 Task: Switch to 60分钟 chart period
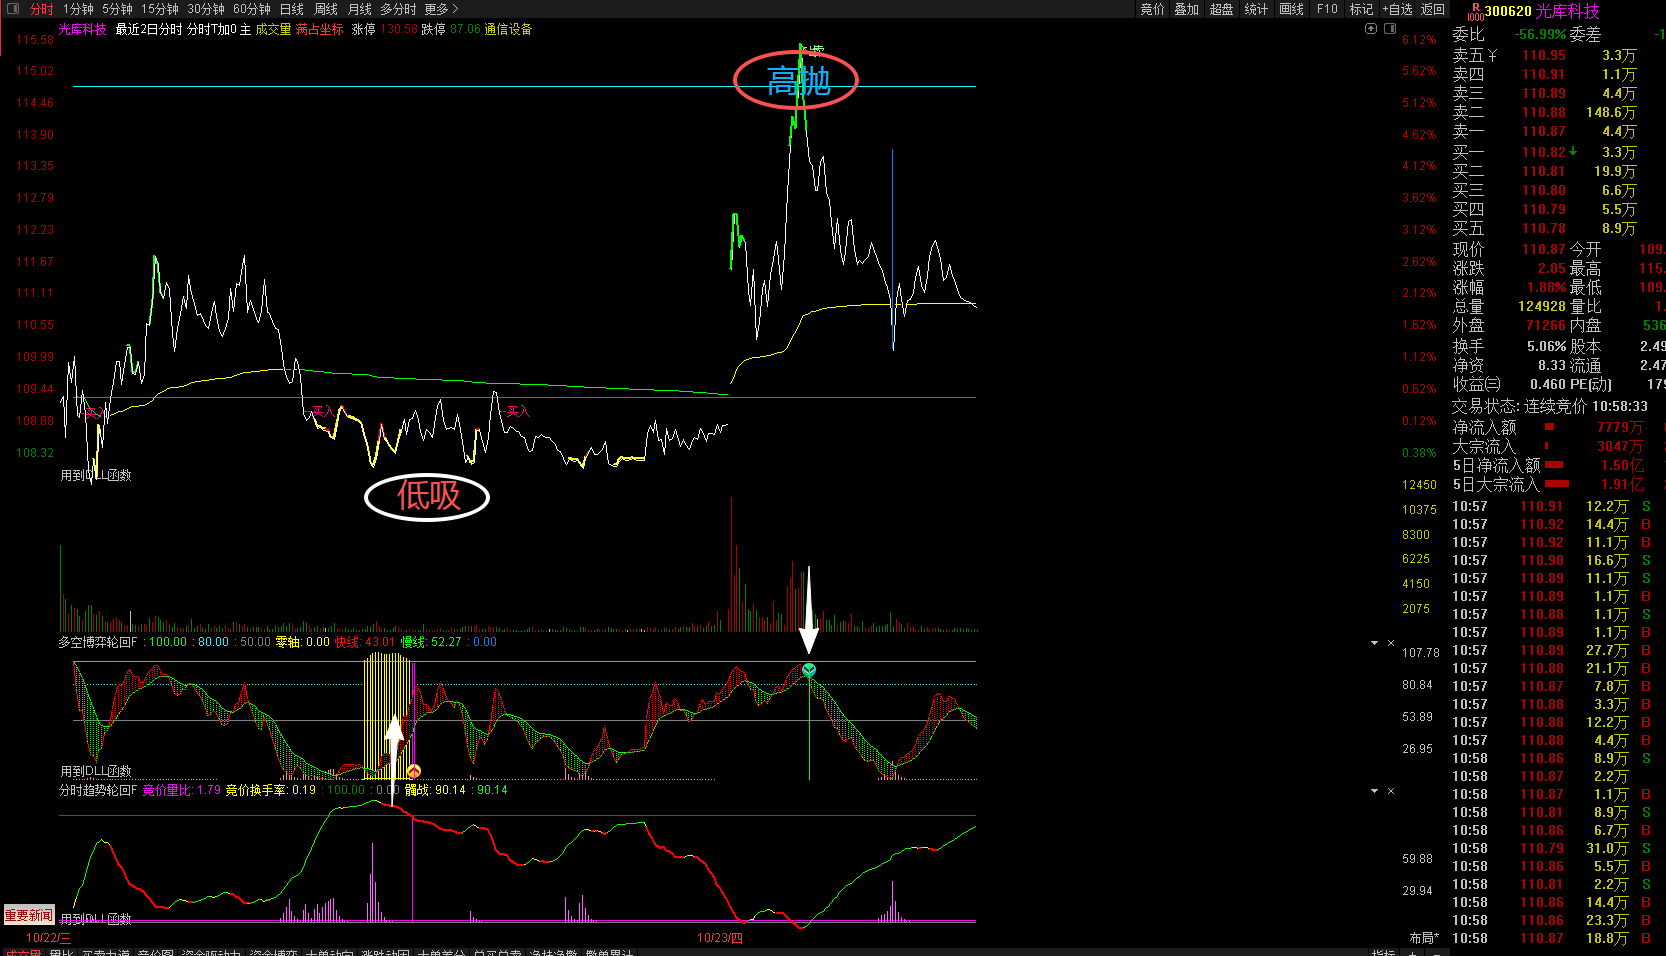tap(252, 9)
